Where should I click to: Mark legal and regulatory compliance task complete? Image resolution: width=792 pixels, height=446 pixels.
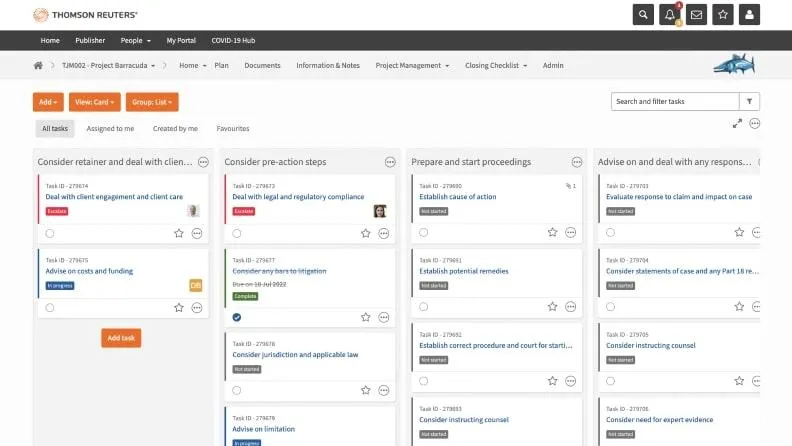click(x=236, y=233)
